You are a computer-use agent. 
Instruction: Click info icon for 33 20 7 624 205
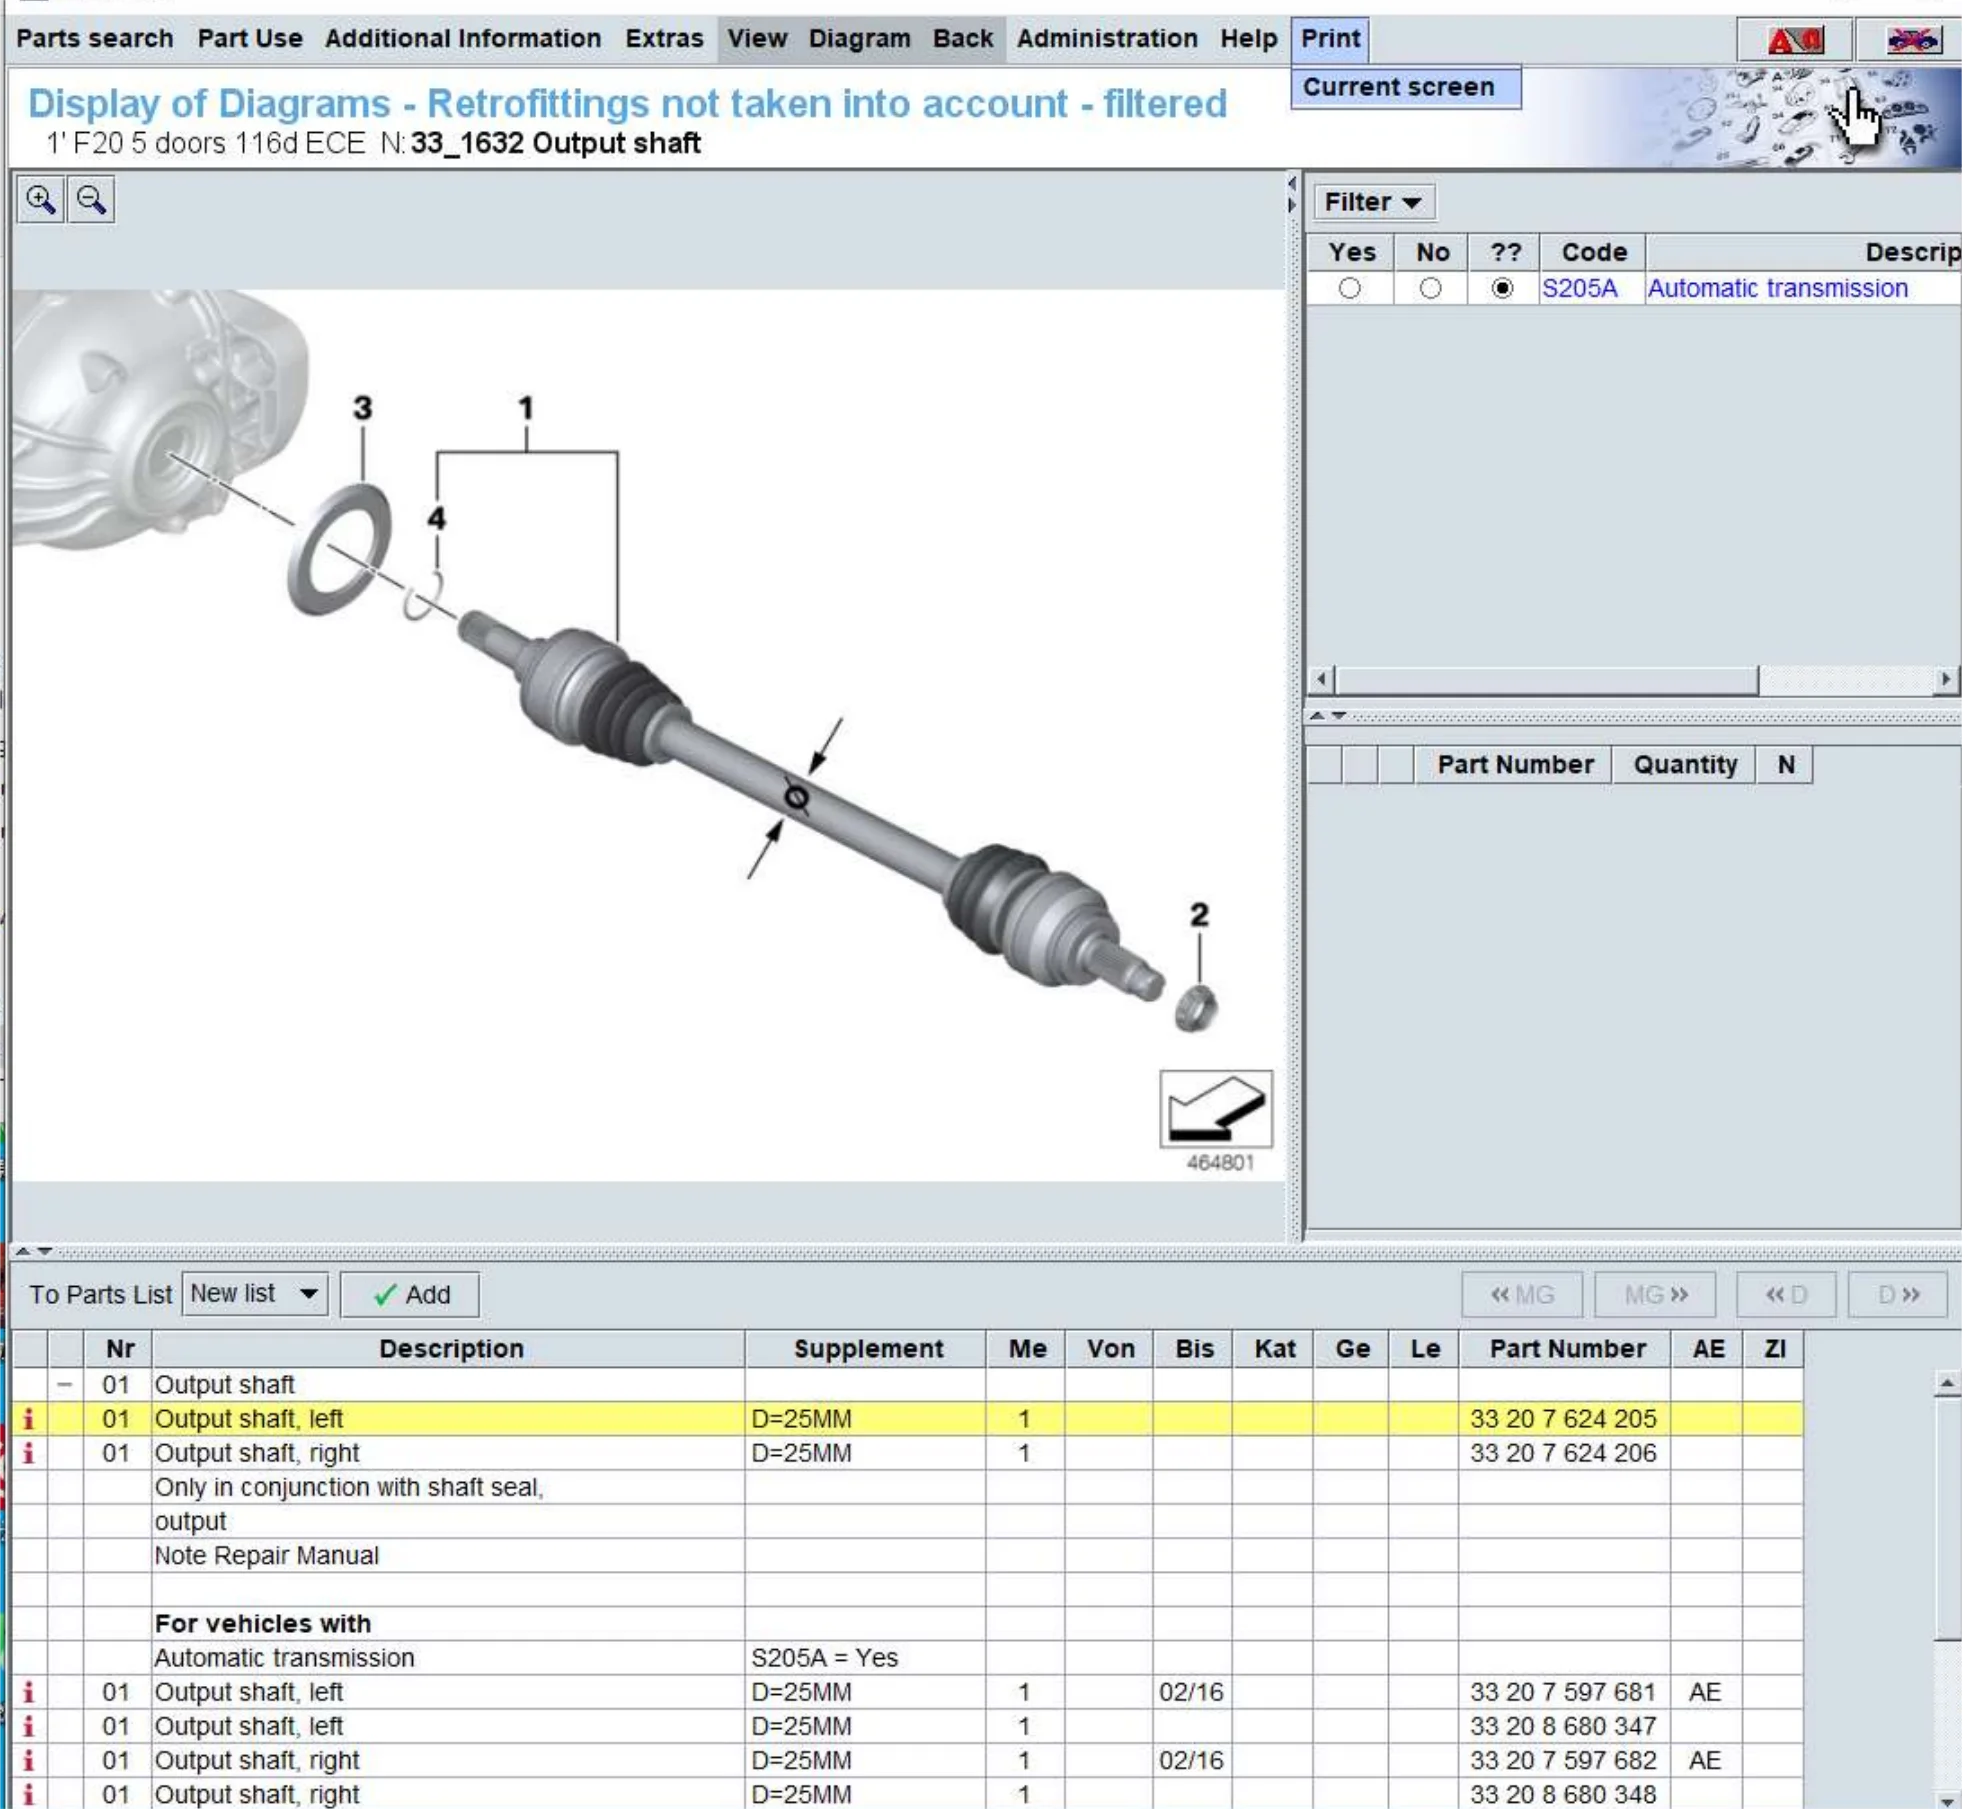click(28, 1419)
